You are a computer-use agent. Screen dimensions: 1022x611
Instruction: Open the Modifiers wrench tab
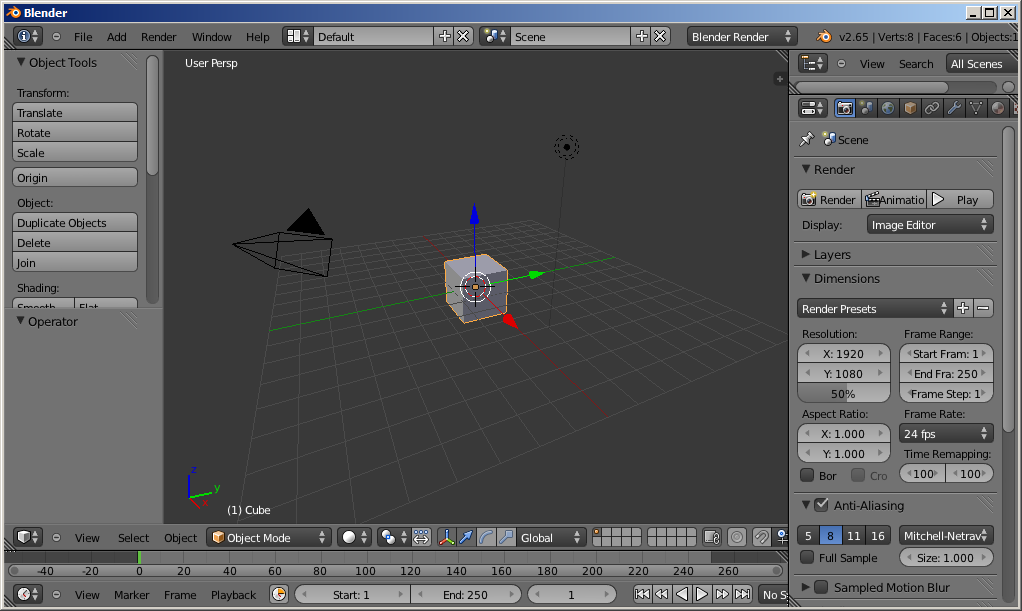click(x=954, y=108)
